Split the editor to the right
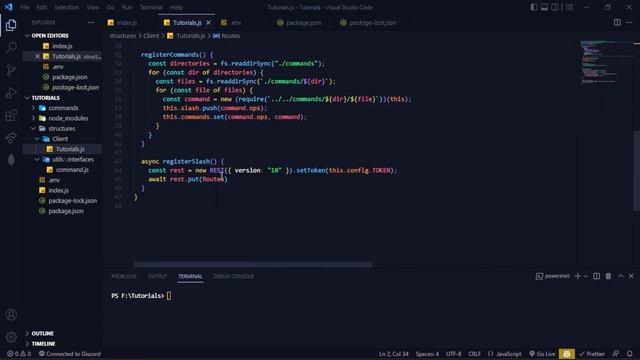The height and width of the screenshot is (360, 640). point(617,22)
